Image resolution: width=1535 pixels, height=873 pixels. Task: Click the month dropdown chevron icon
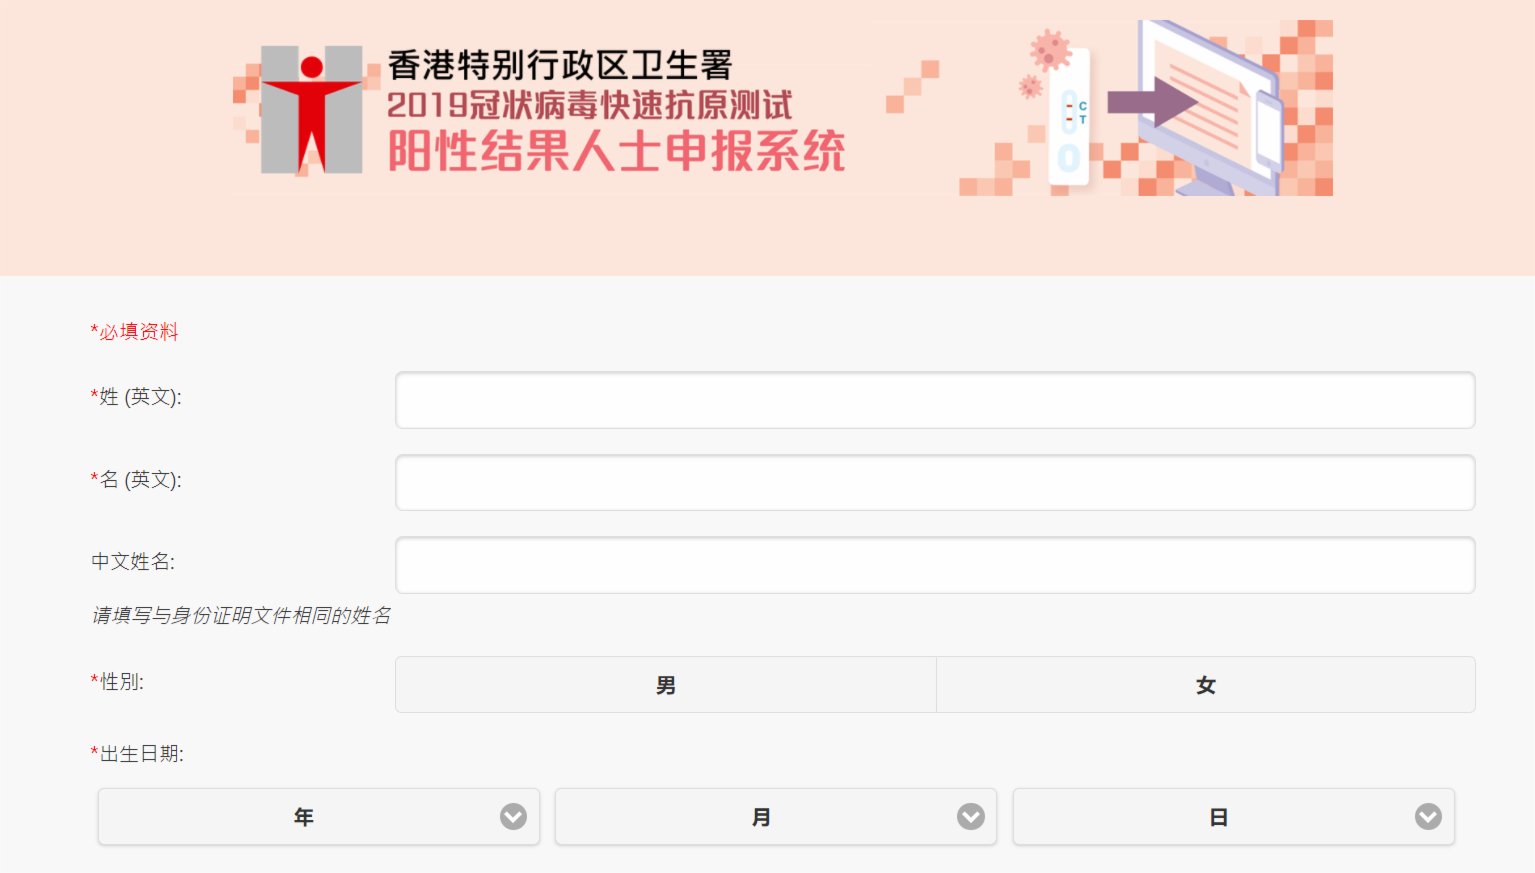(971, 817)
